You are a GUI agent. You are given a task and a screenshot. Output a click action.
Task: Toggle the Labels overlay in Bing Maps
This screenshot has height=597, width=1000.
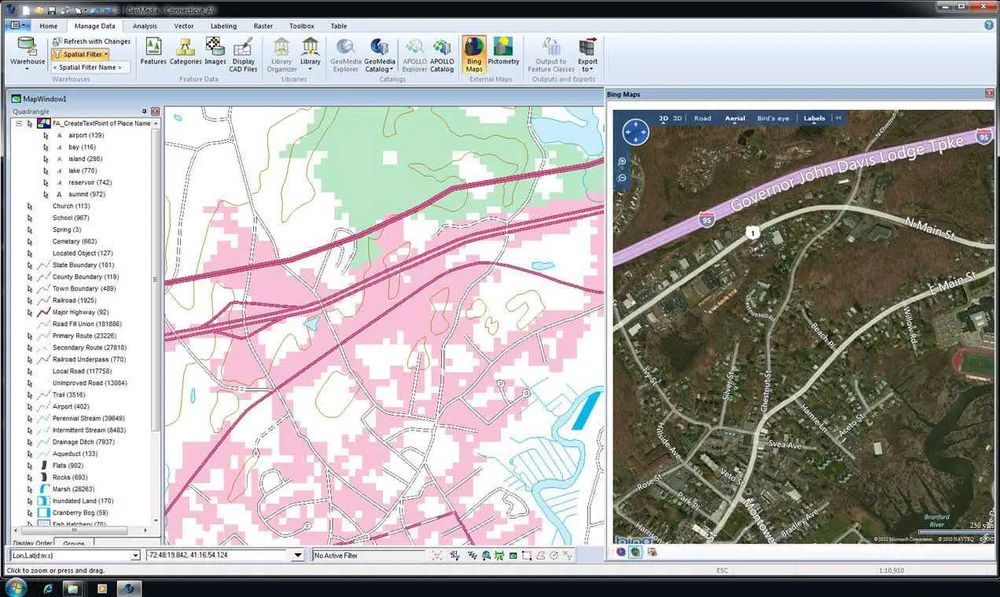click(814, 118)
